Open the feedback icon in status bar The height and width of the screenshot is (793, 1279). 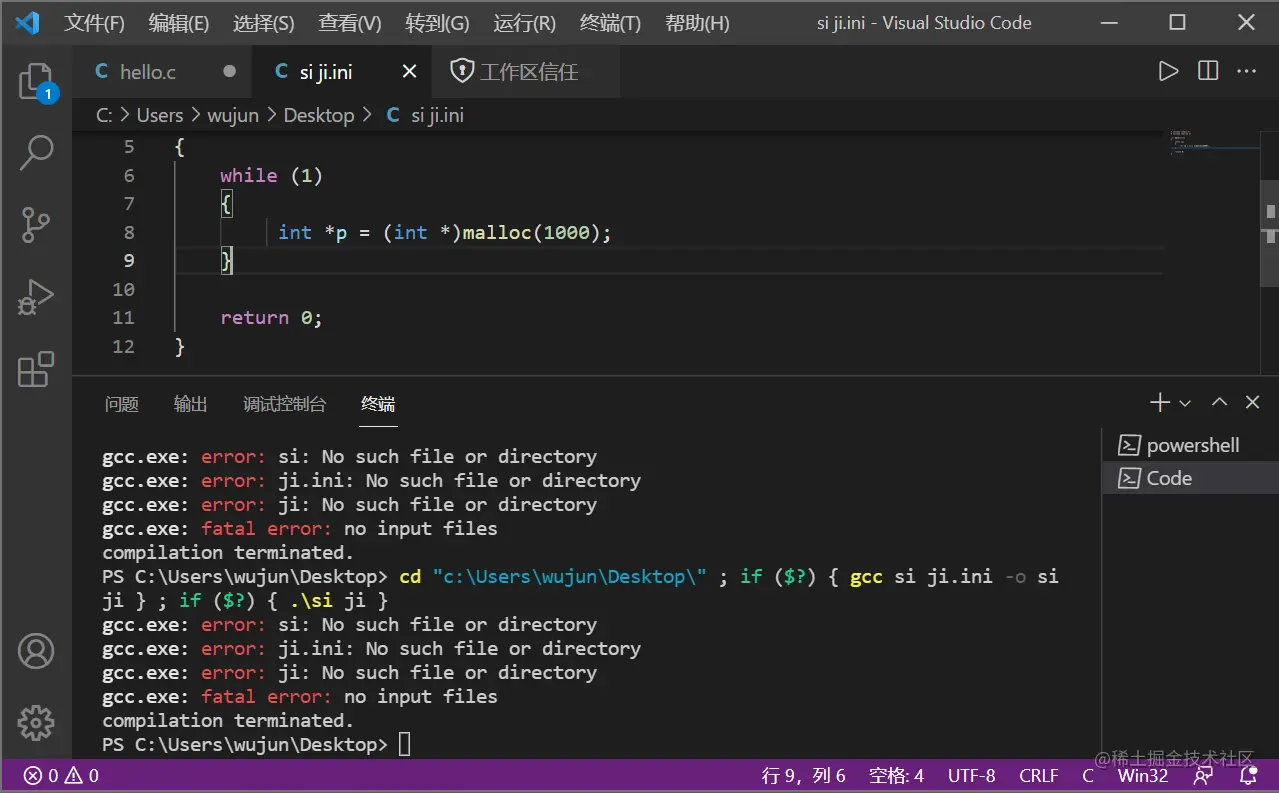coord(1204,776)
